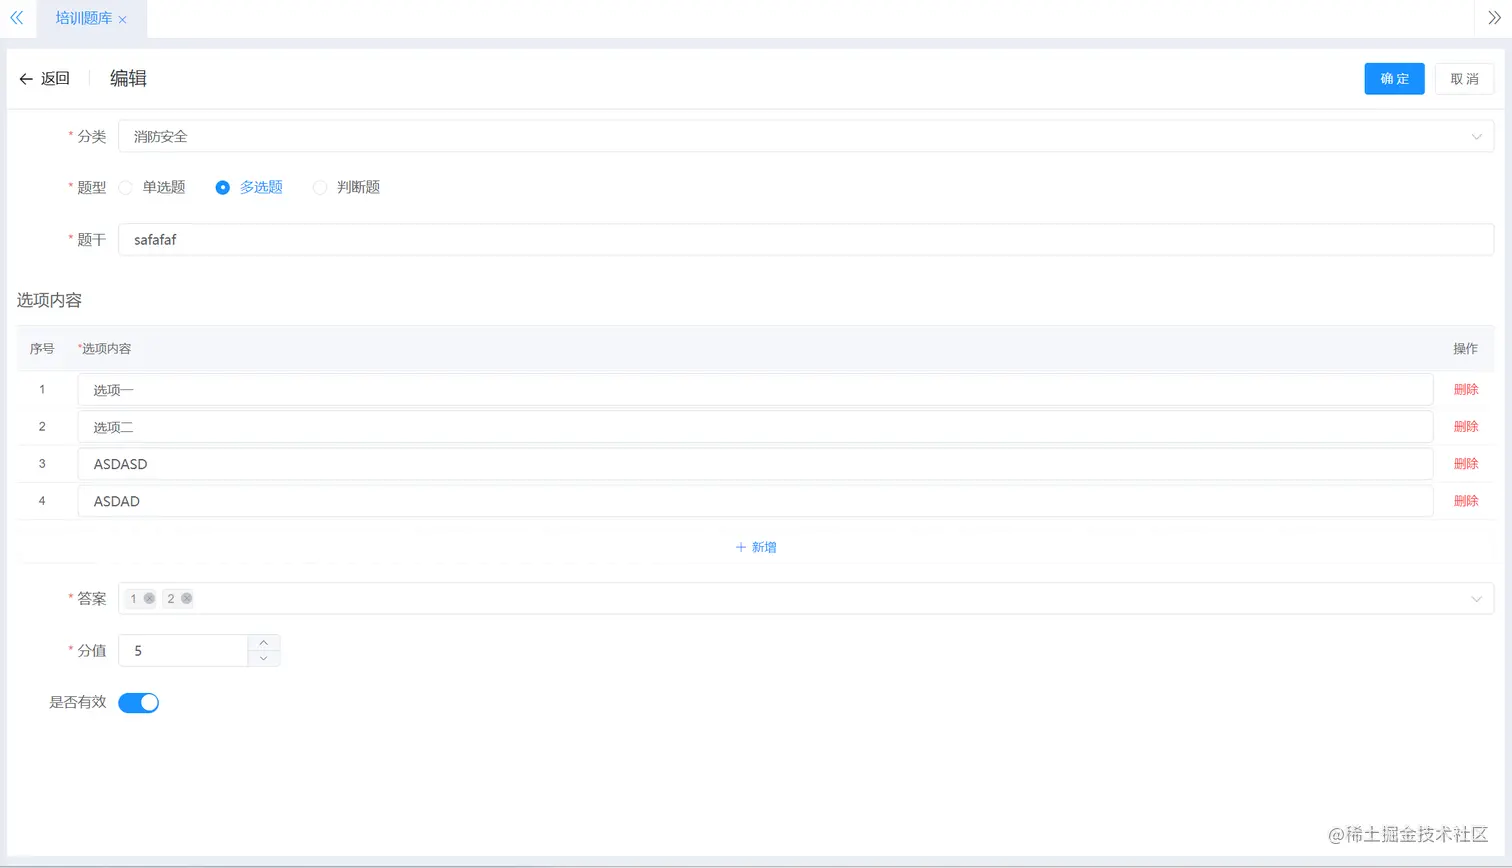Disable the 是否有效 toggle switch
The image size is (1512, 868).
(x=138, y=702)
